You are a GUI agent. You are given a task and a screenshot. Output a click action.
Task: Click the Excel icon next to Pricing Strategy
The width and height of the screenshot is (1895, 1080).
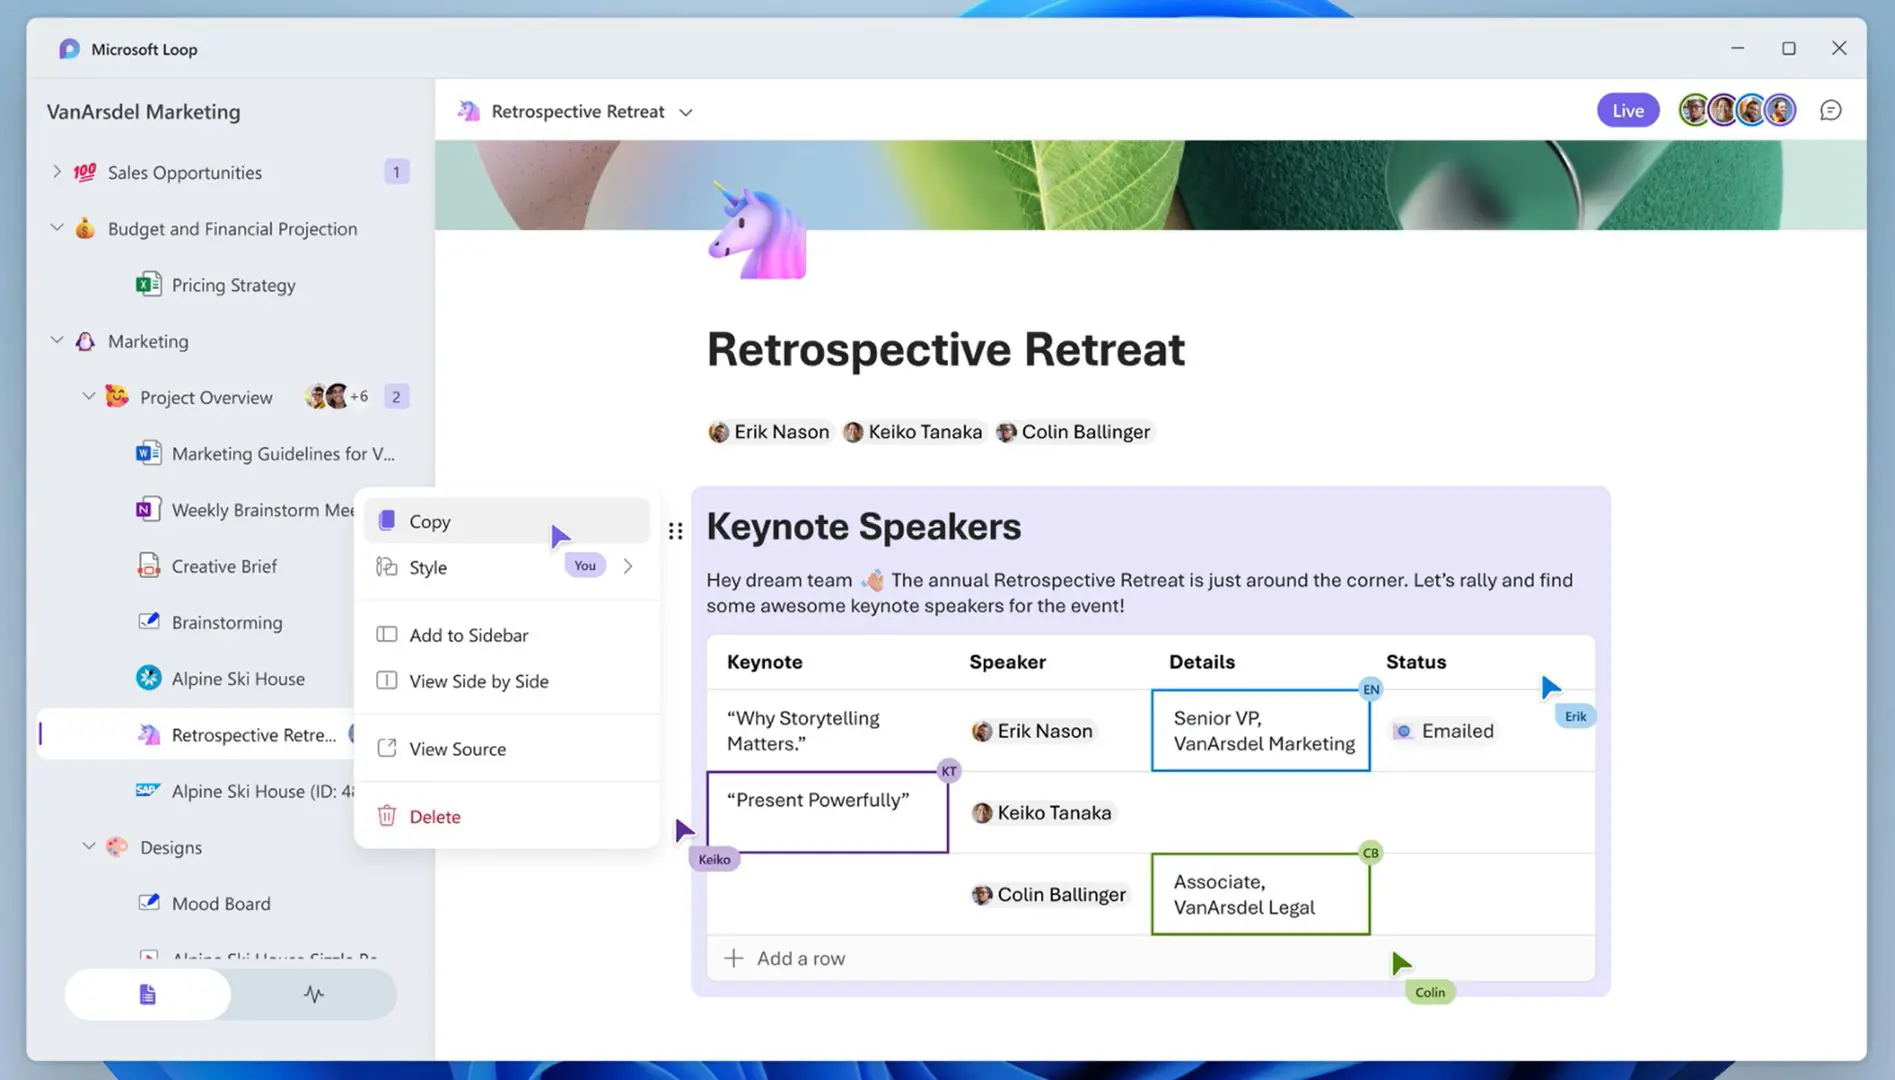(149, 285)
